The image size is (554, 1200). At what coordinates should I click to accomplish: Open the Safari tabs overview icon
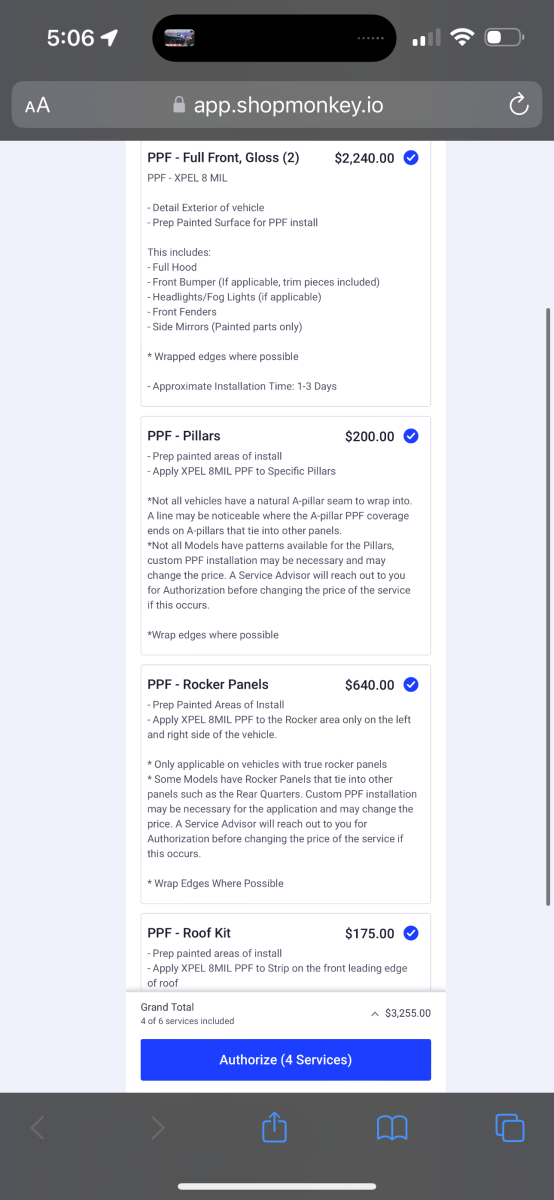[510, 1128]
